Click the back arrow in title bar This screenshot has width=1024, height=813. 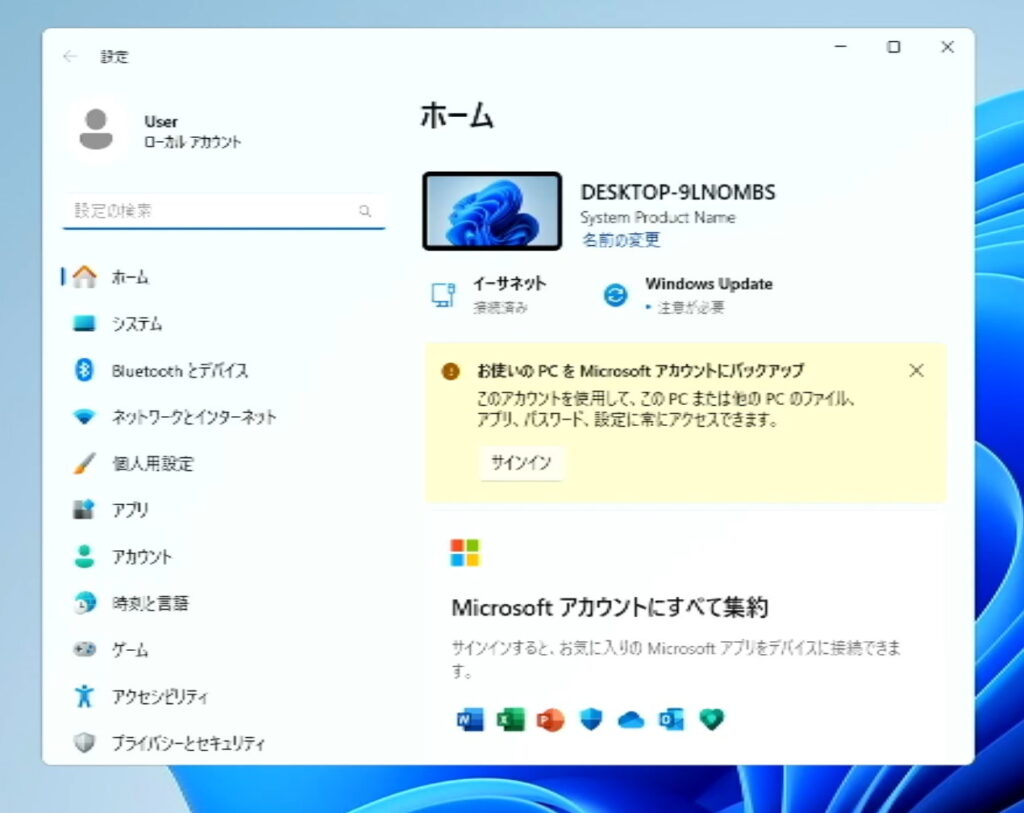[70, 57]
